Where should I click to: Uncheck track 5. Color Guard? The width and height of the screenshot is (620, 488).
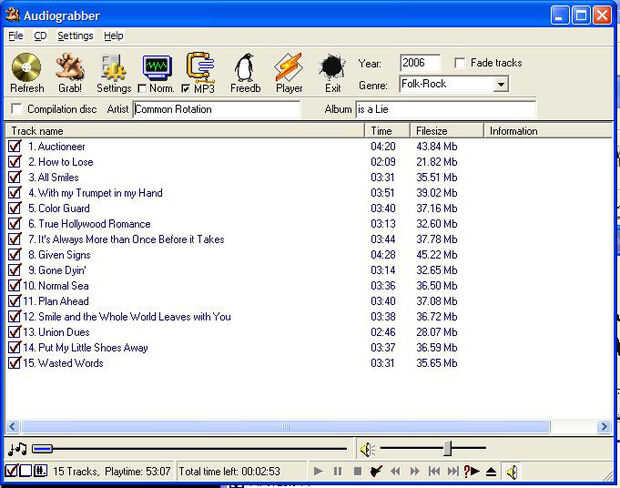pos(15,208)
